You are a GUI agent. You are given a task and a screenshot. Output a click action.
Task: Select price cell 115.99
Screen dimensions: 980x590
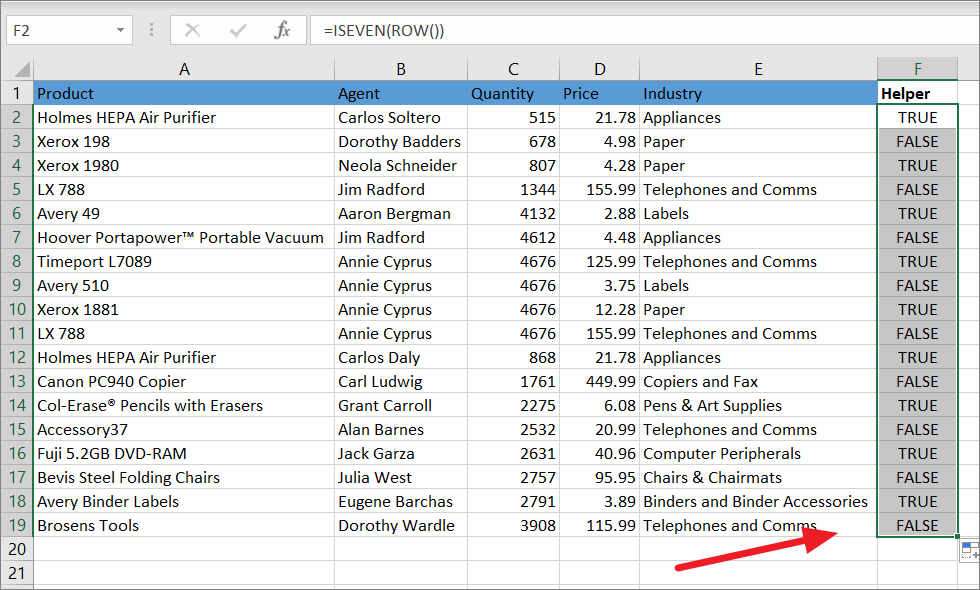coord(599,526)
